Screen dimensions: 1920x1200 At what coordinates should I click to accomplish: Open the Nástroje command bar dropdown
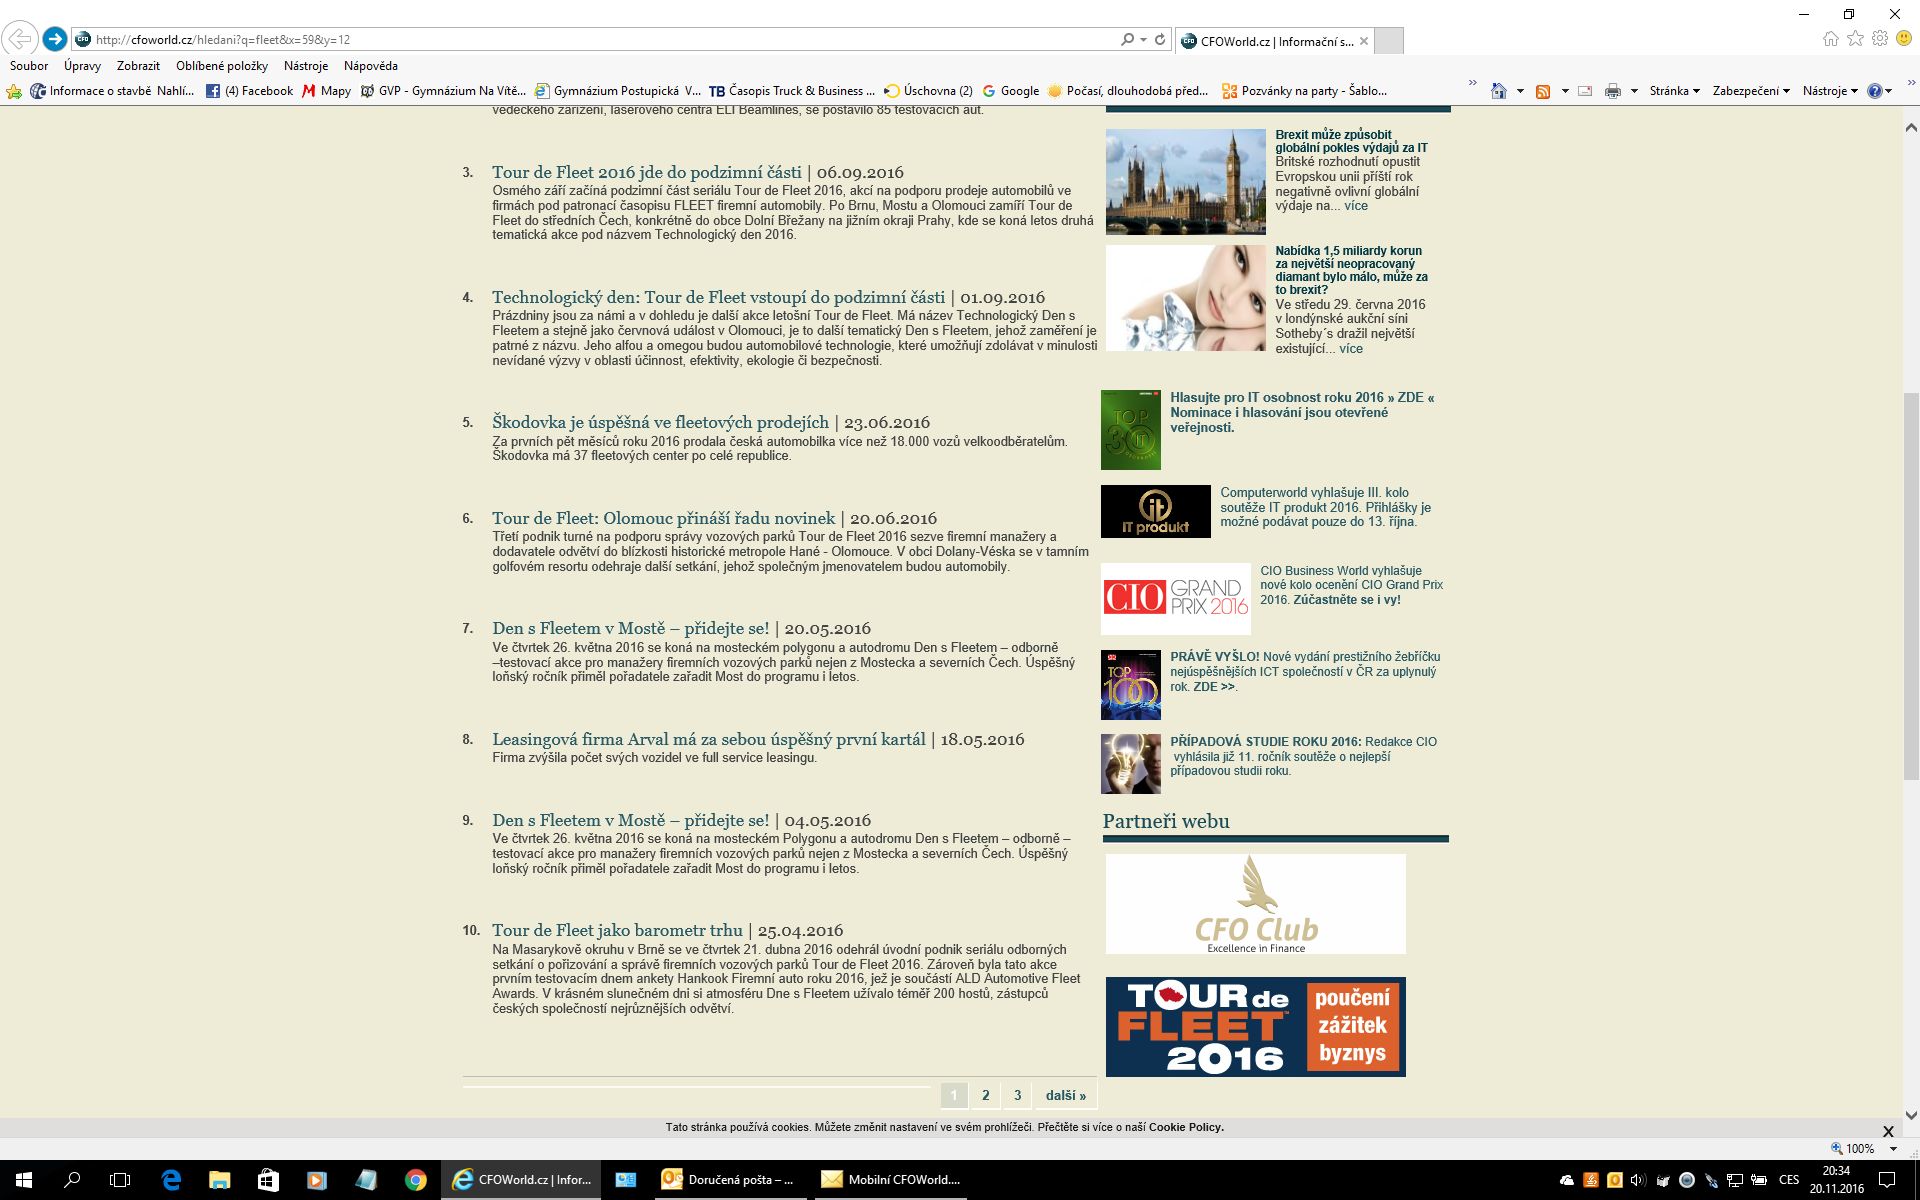coord(1830,91)
